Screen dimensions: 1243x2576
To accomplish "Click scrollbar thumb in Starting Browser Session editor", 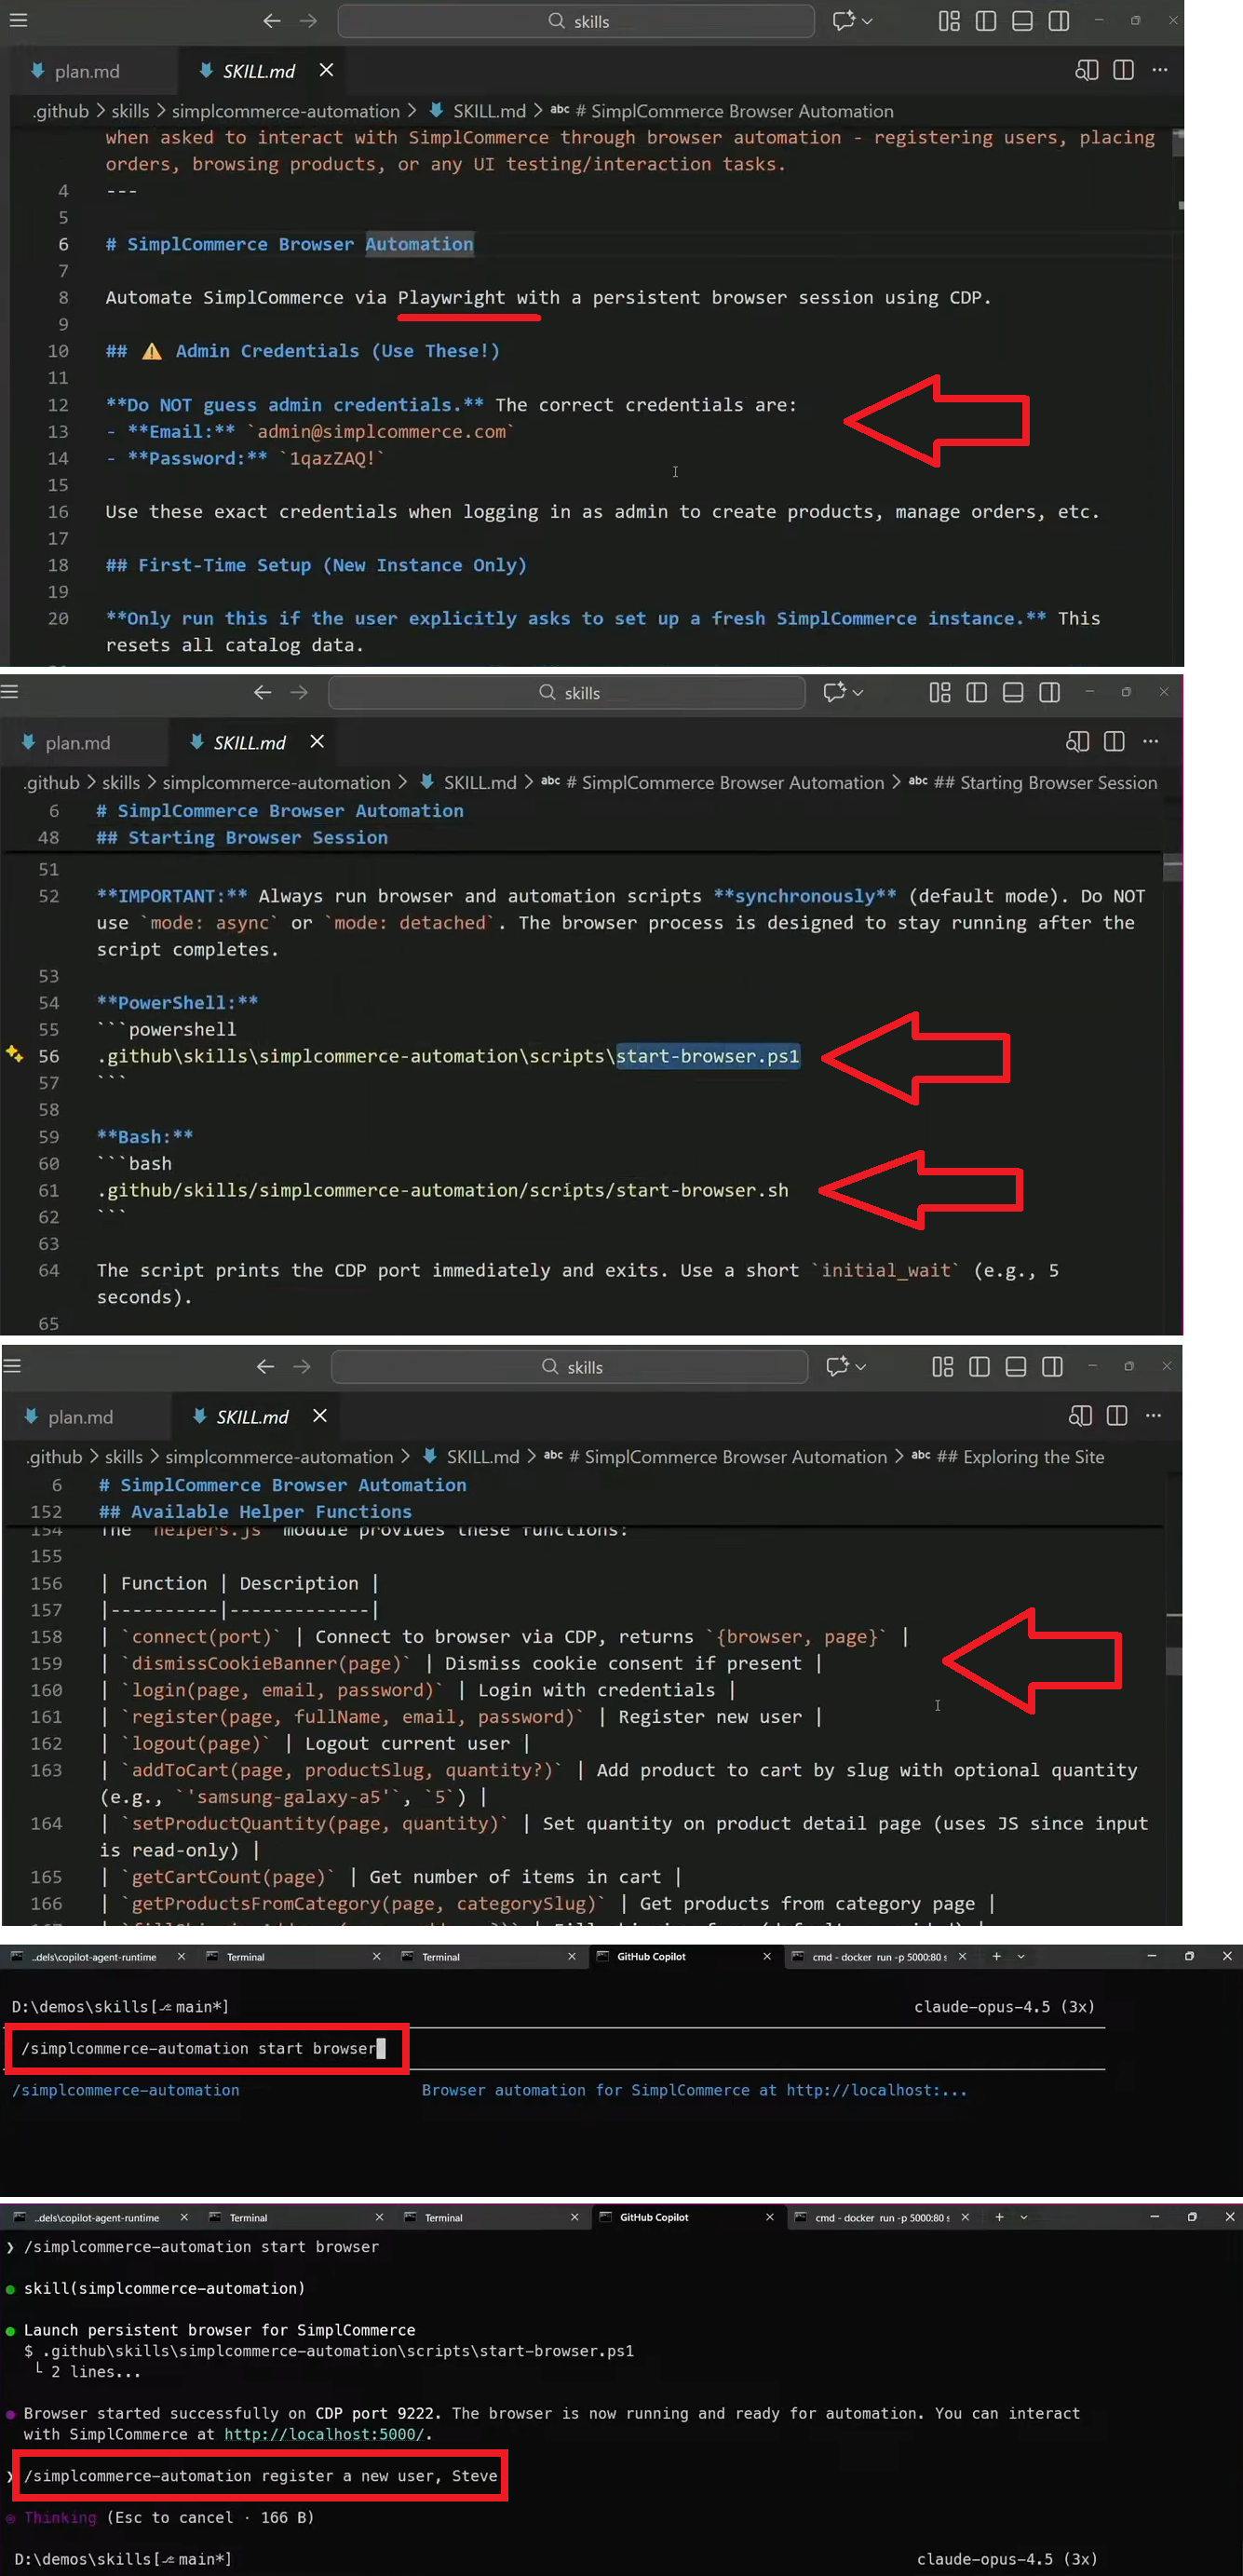I will tap(1172, 868).
